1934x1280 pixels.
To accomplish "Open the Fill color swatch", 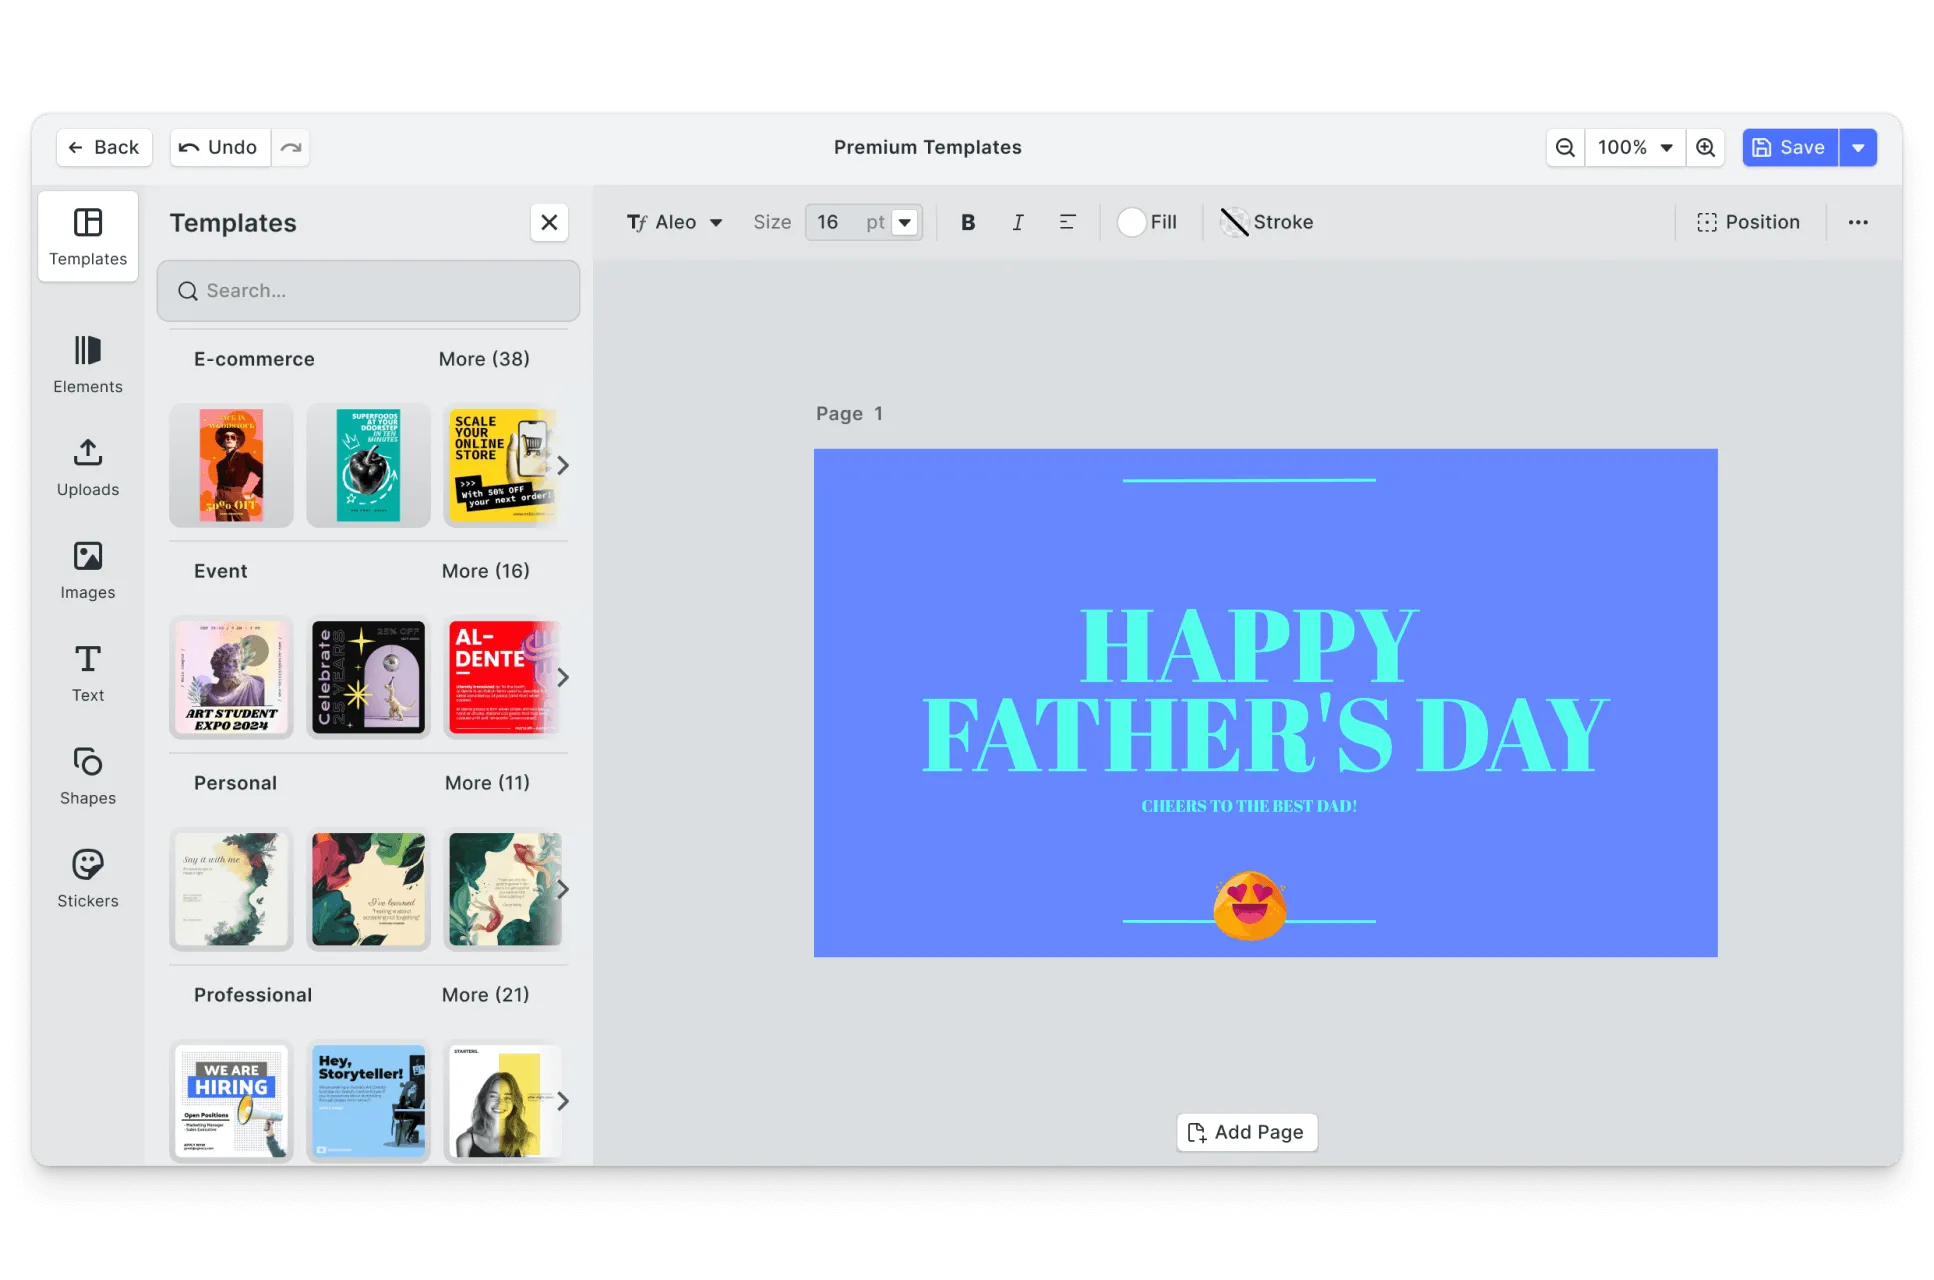I will (1132, 222).
